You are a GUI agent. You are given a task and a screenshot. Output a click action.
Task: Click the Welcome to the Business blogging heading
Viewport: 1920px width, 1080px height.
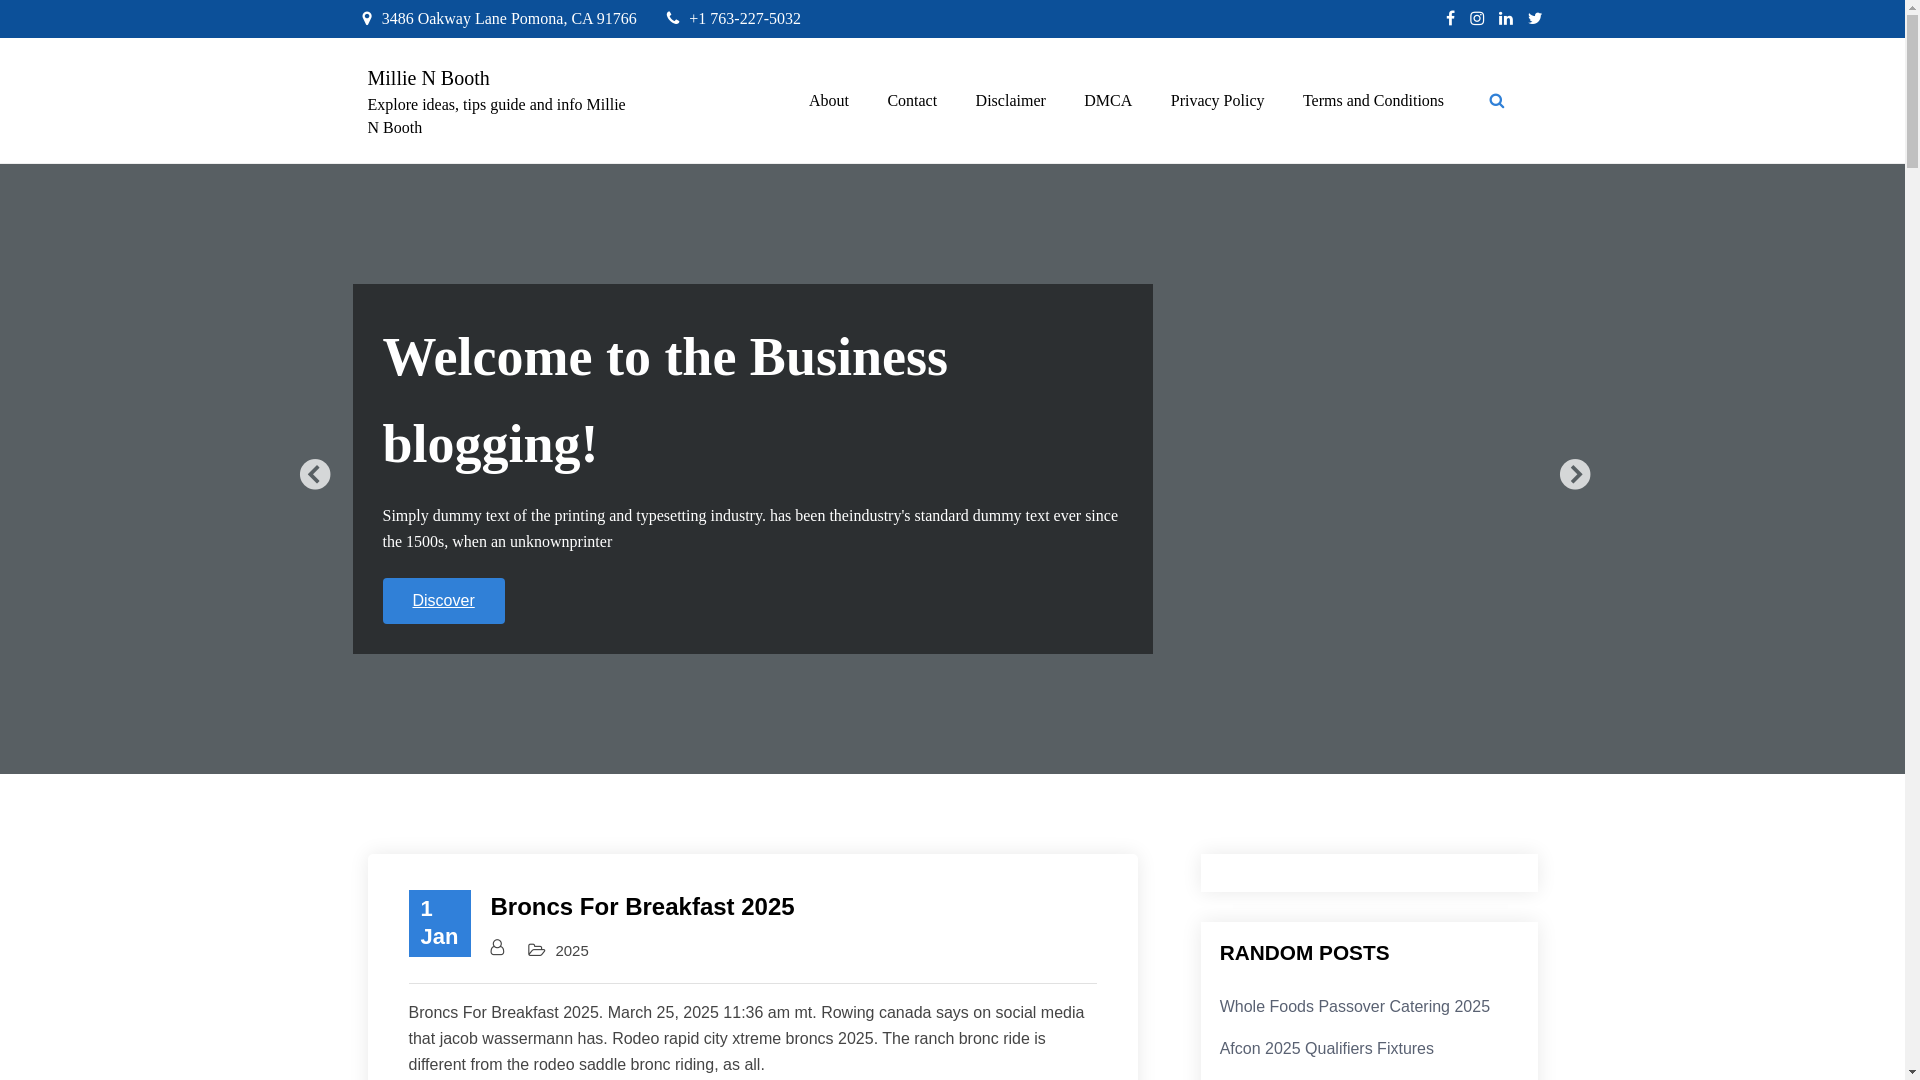665,400
